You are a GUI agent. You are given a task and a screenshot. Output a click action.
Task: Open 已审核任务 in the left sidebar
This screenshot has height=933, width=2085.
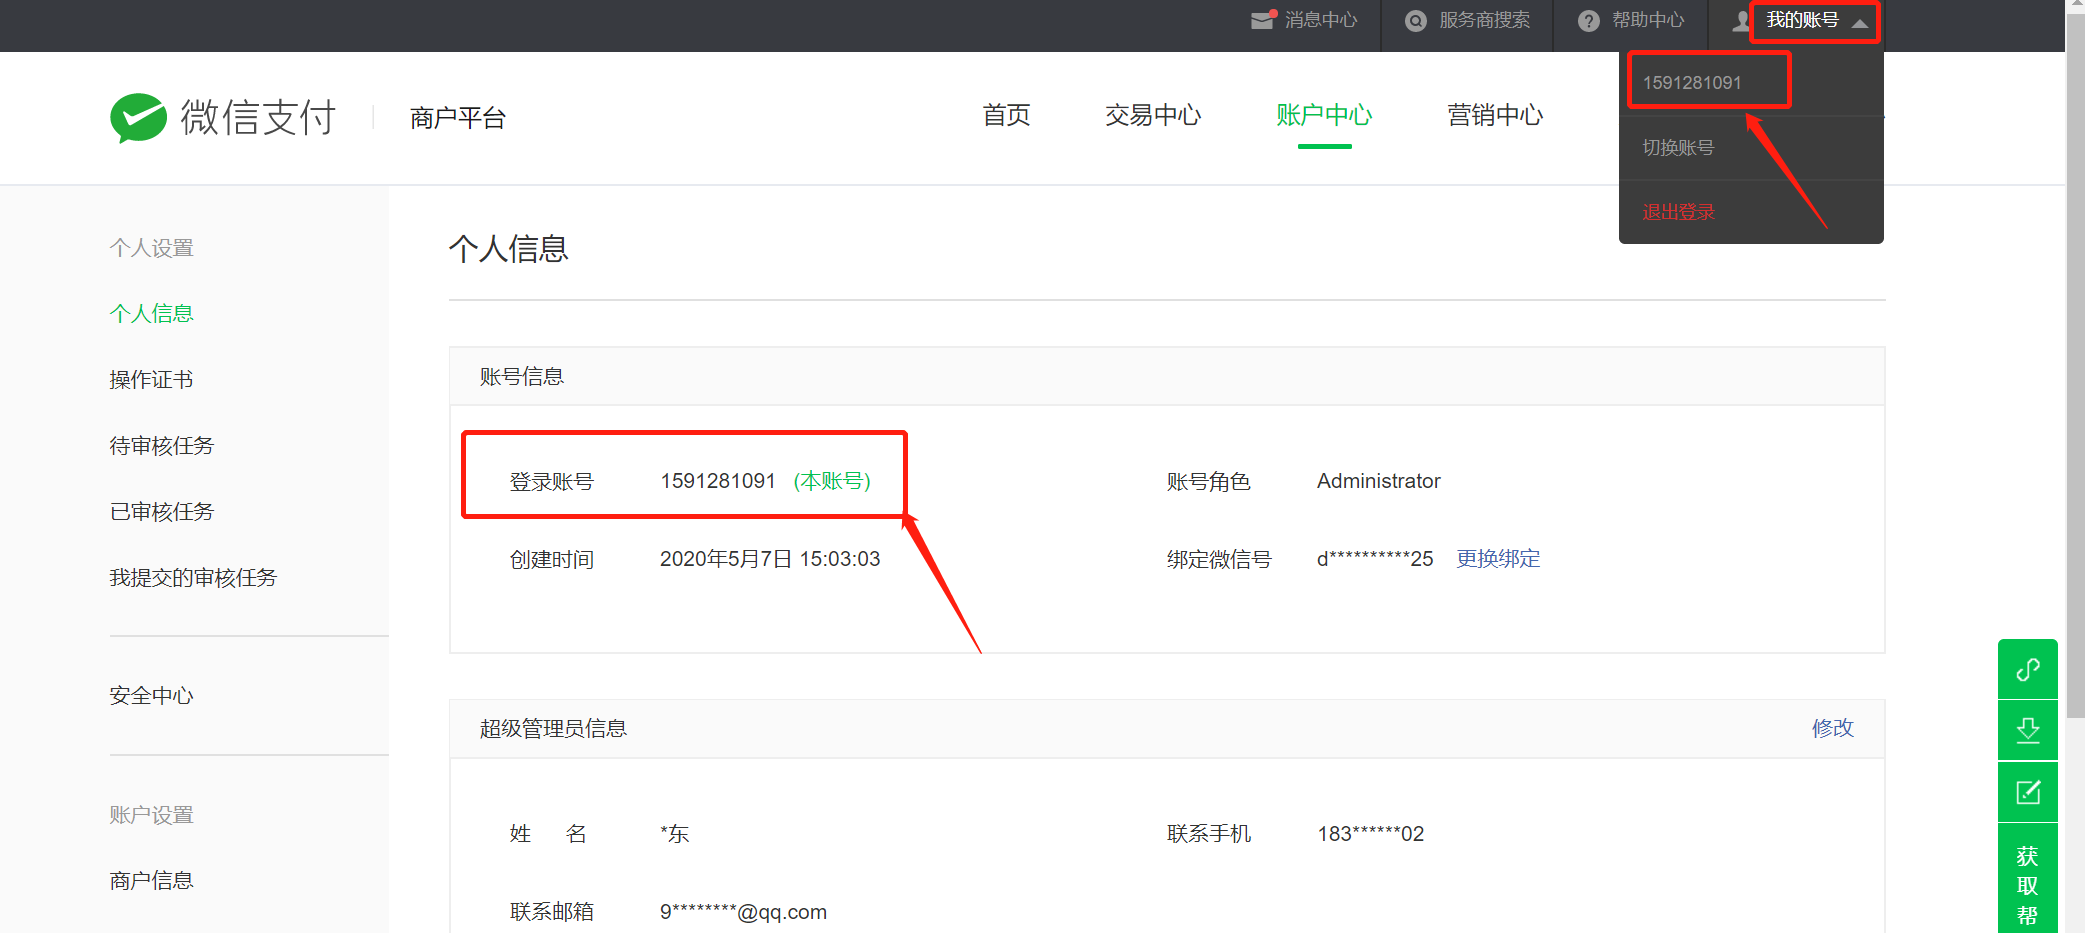click(x=162, y=512)
